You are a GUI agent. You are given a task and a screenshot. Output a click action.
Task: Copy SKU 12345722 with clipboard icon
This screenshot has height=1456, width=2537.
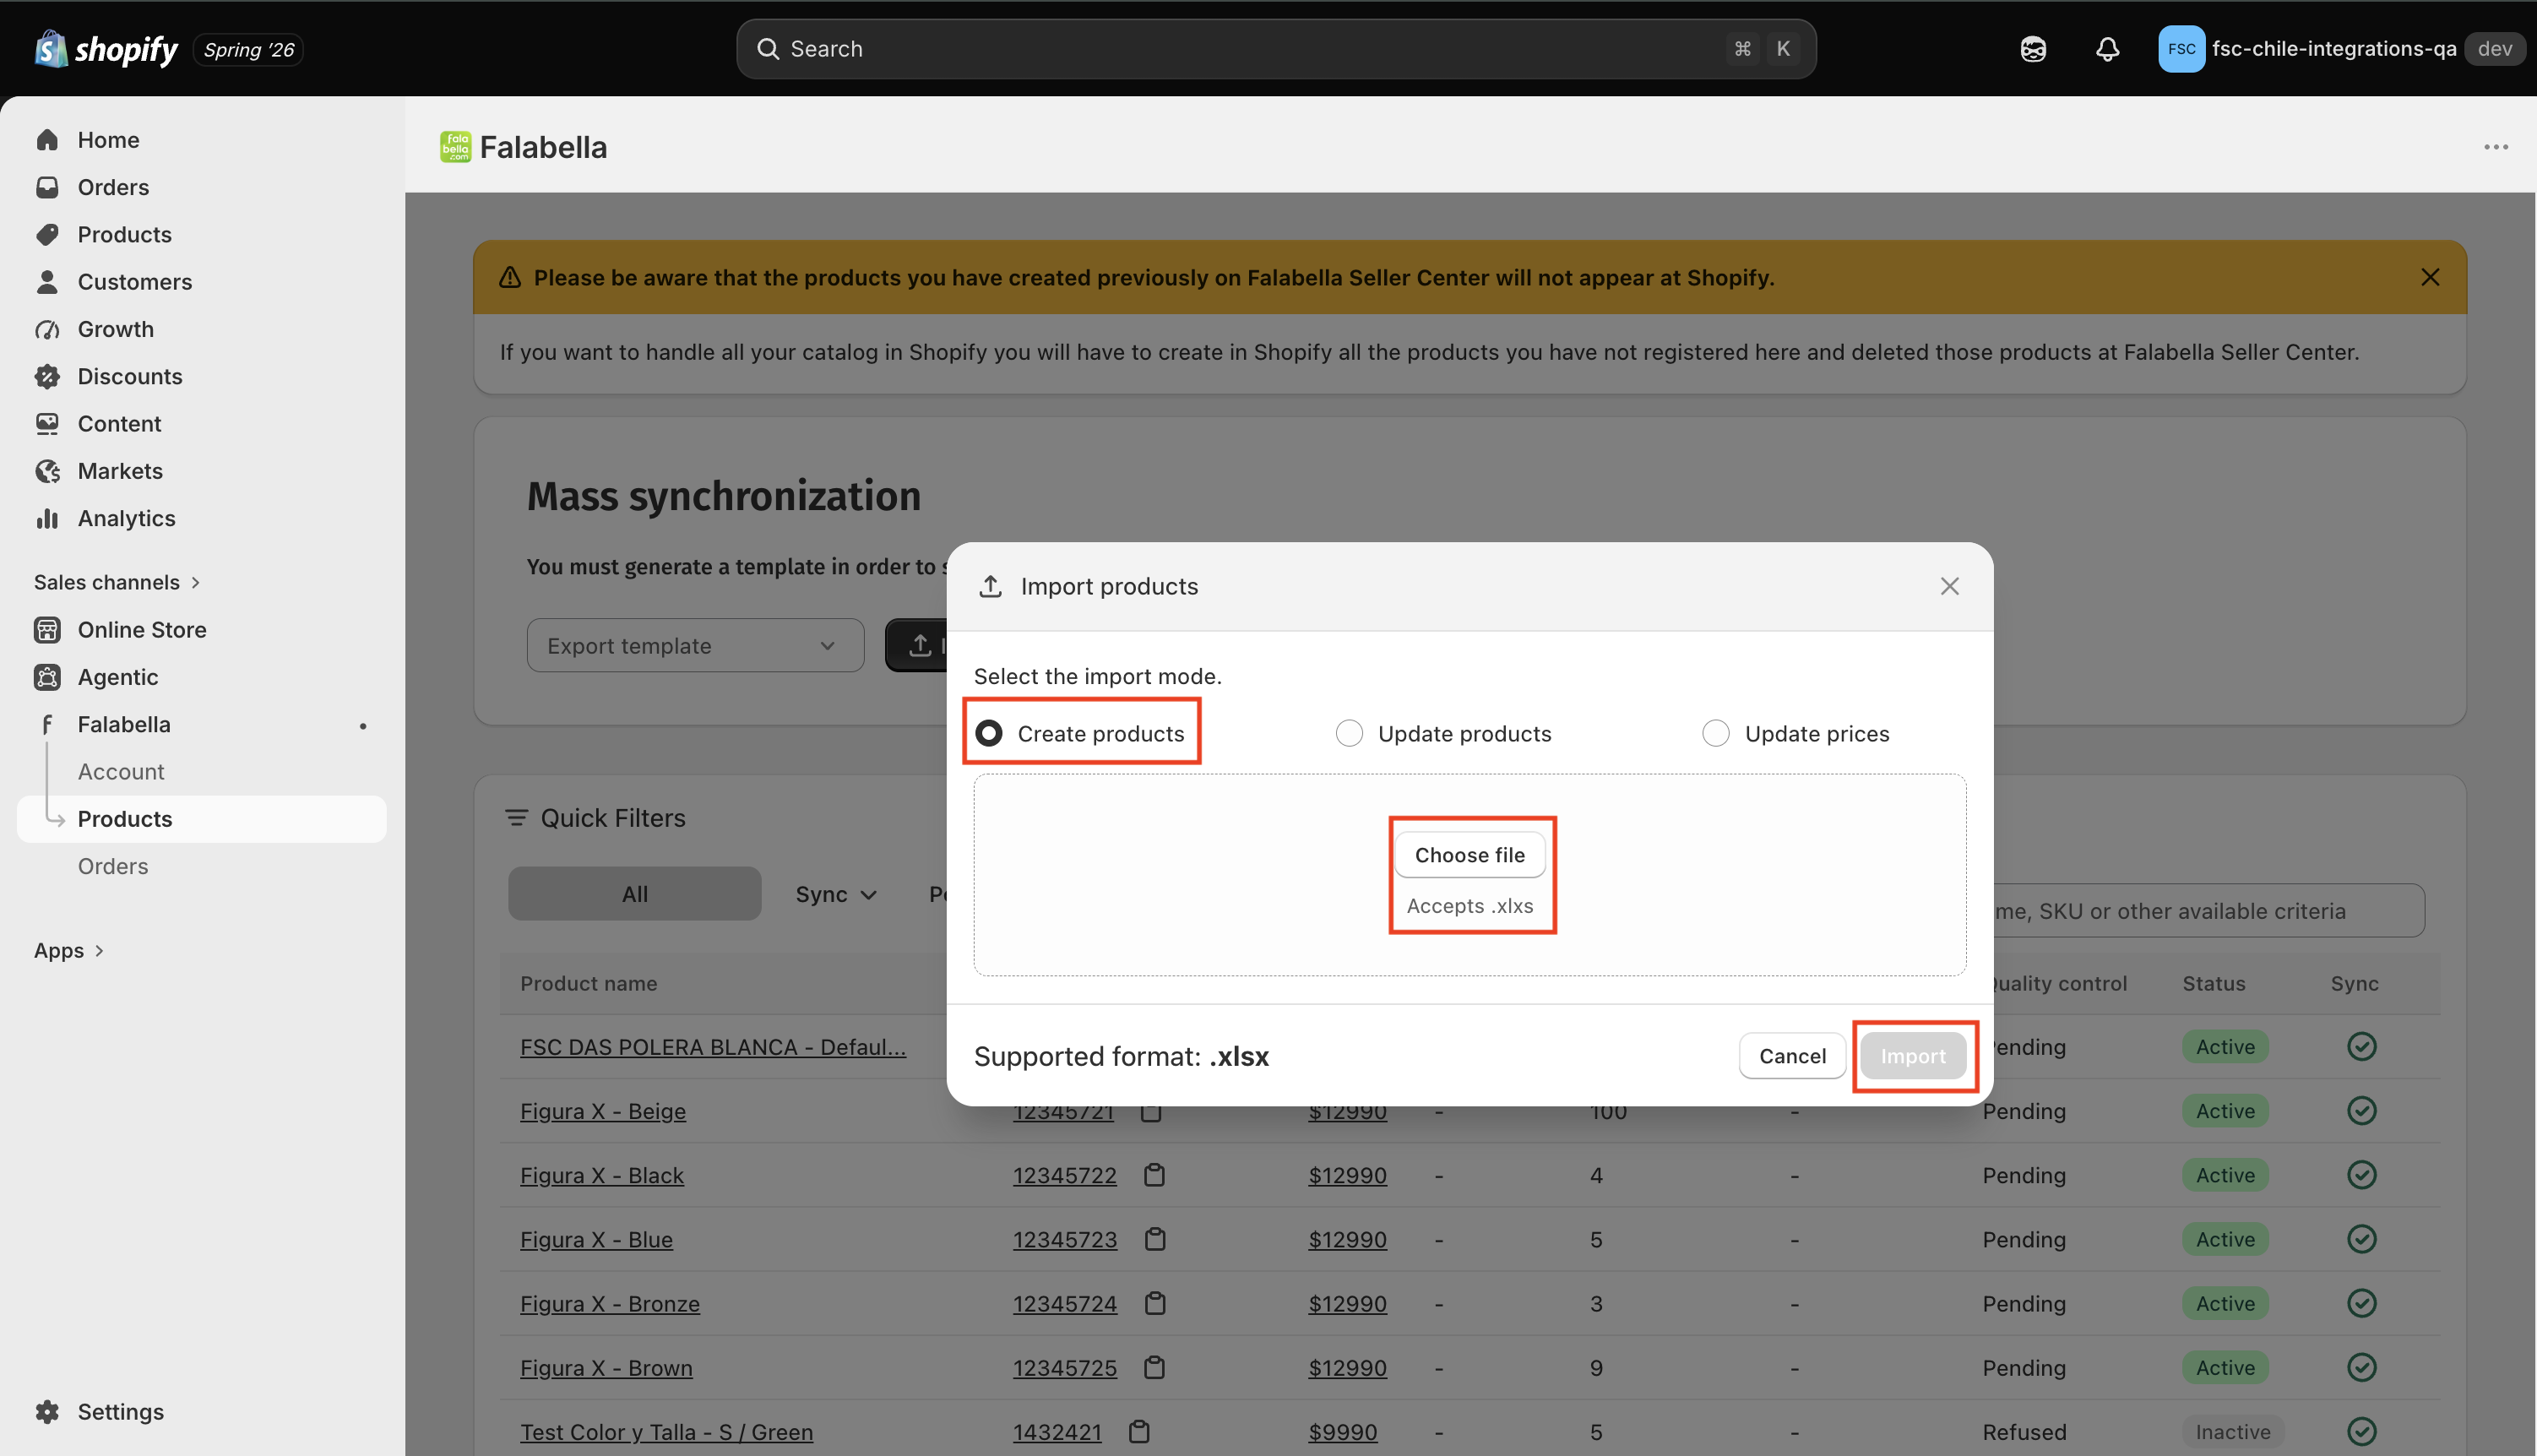point(1154,1174)
